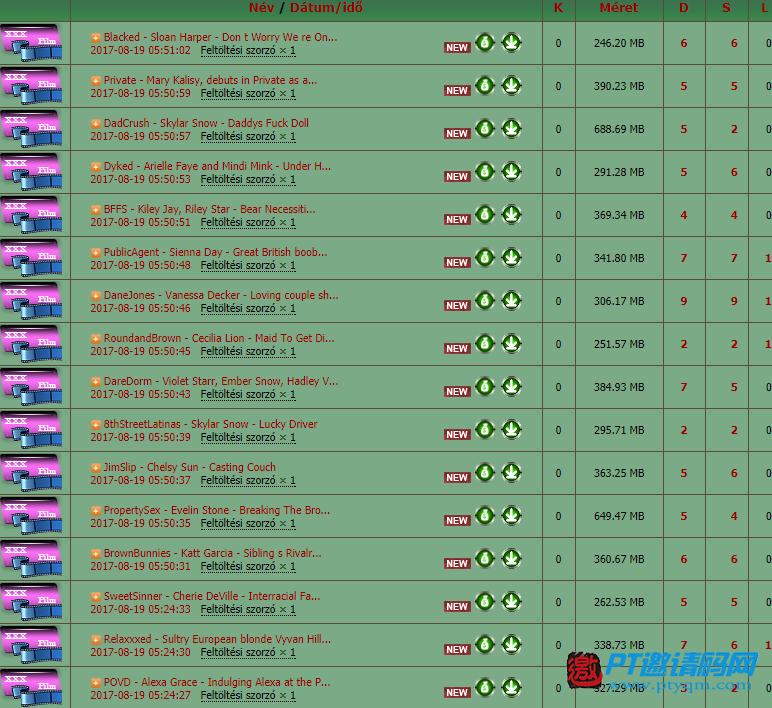This screenshot has width=772, height=708.
Task: Click XXX Film category icon in DaneJones row
Action: point(32,301)
